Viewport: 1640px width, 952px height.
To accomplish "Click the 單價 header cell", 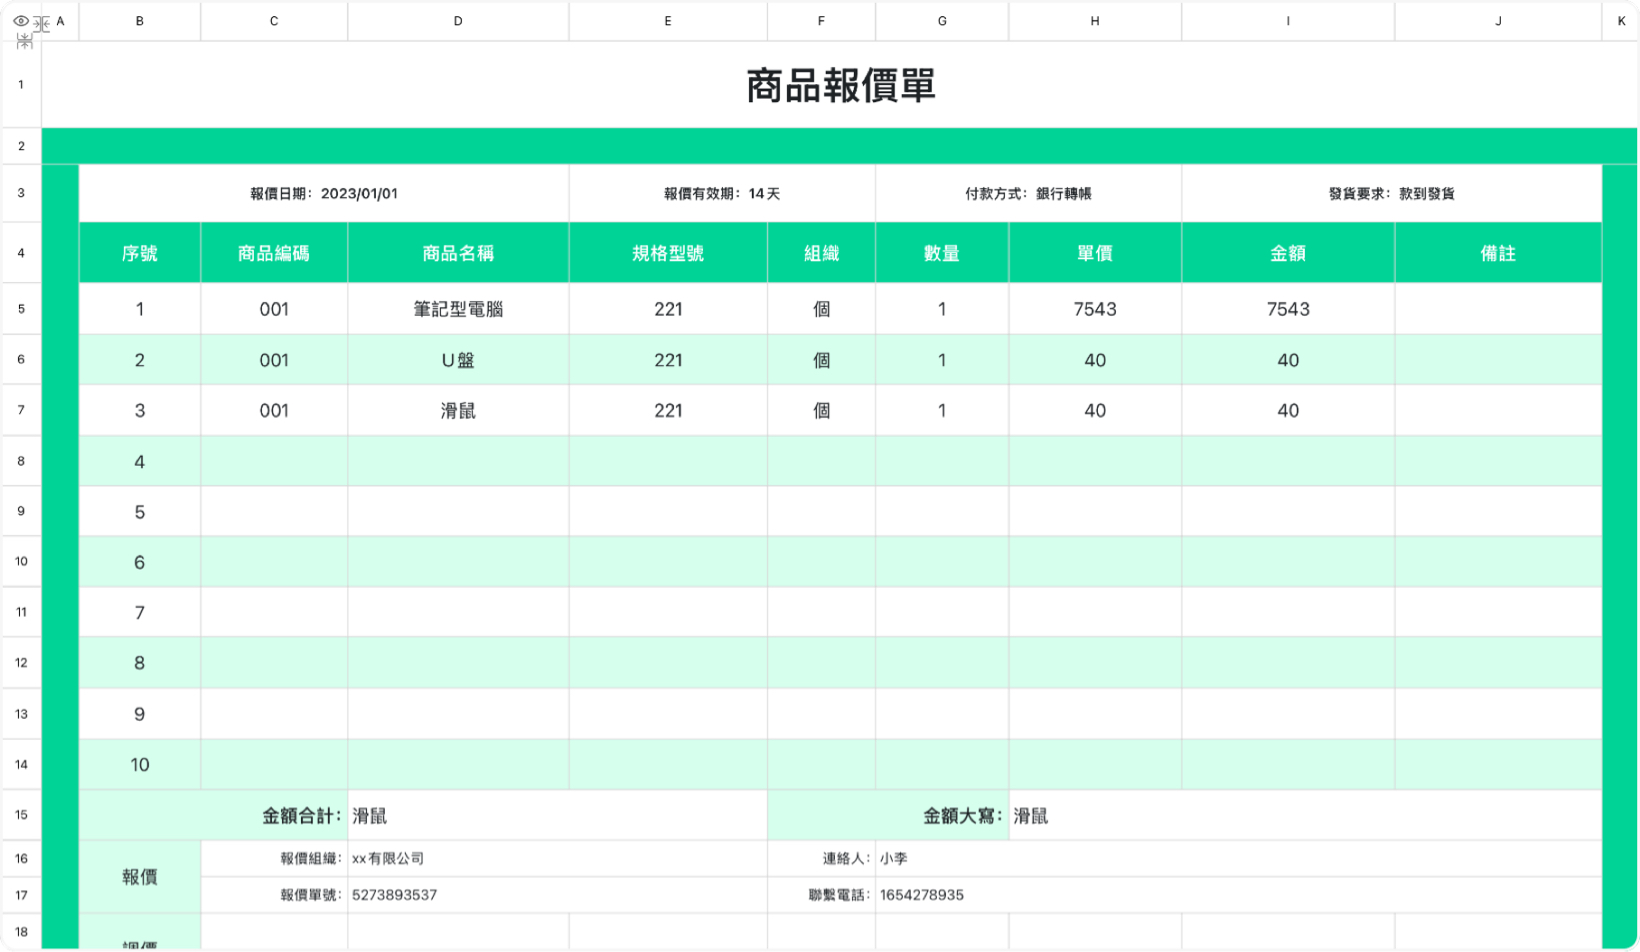I will (1095, 253).
